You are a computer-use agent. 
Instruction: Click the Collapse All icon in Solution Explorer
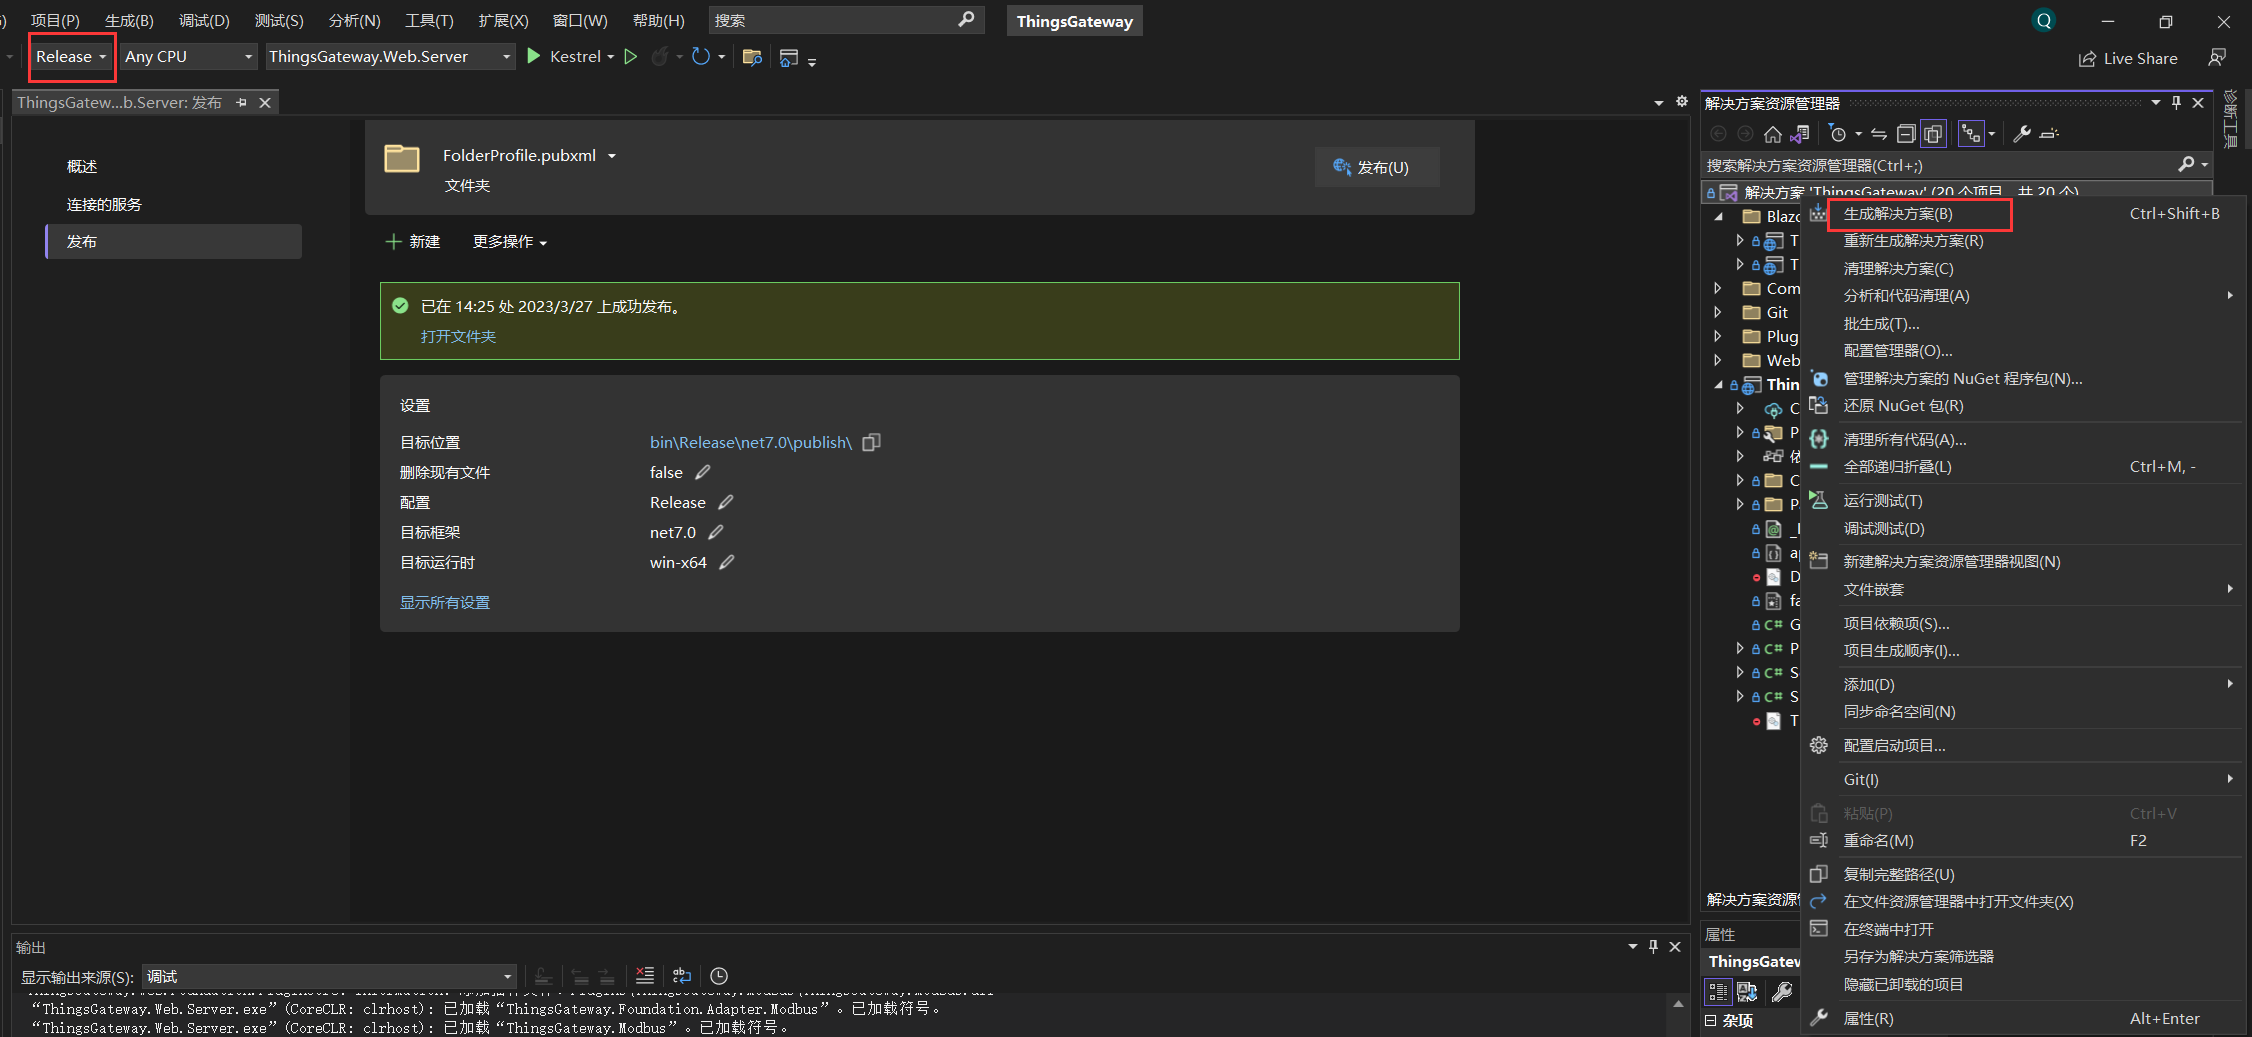pyautogui.click(x=1906, y=134)
